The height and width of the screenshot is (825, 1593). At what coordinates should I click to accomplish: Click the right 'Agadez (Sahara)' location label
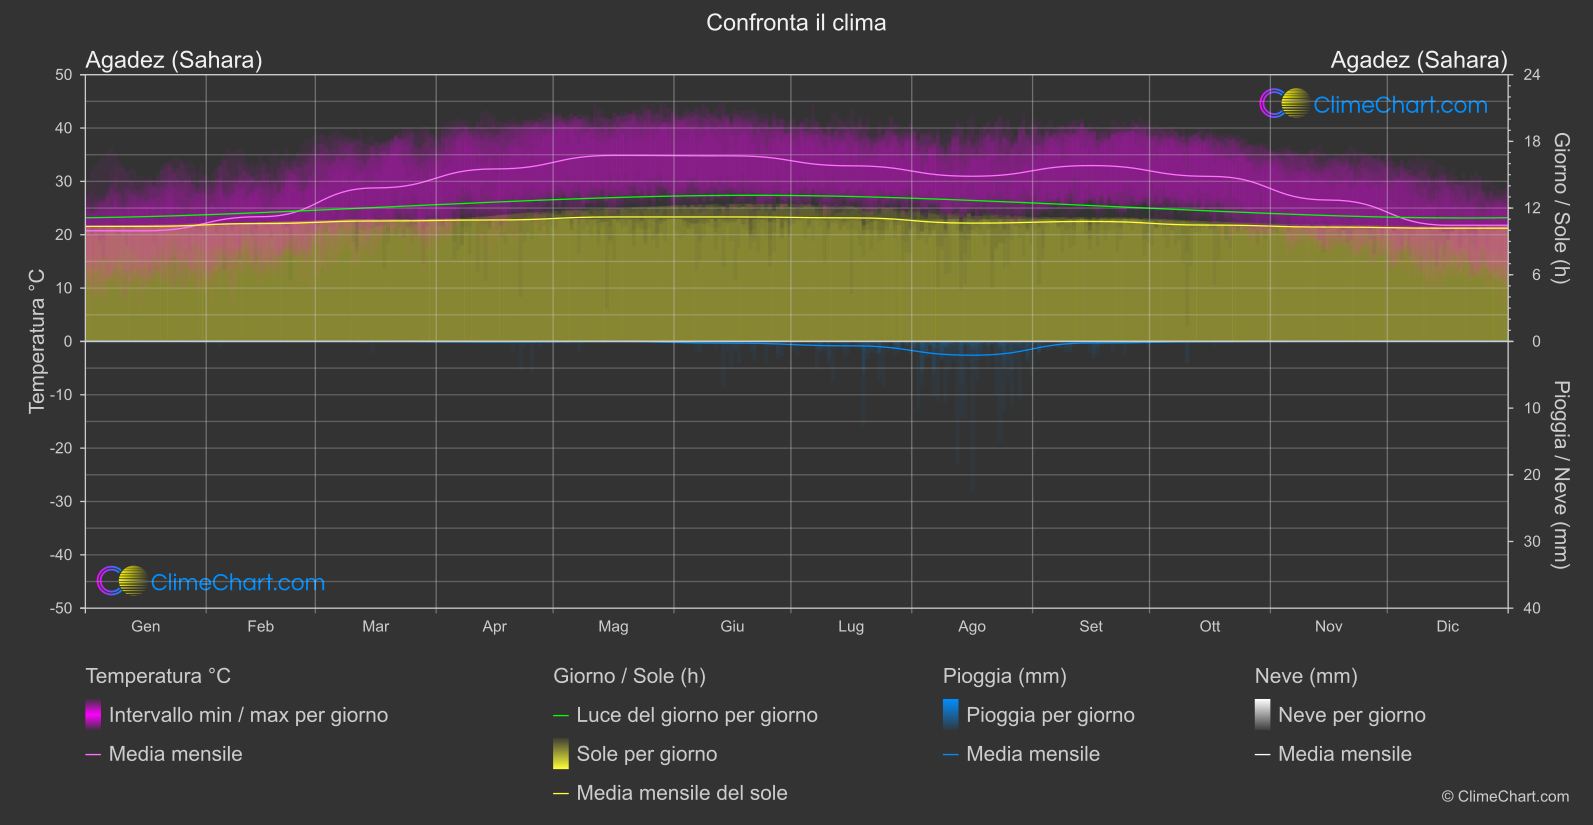tap(1419, 60)
